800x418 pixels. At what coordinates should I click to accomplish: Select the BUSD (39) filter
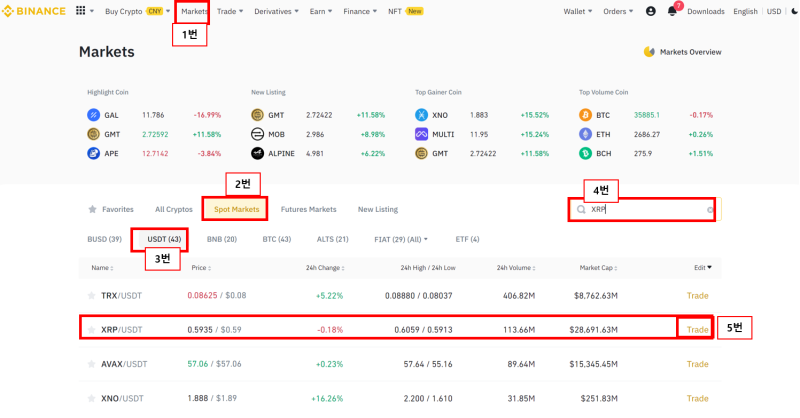pos(105,239)
